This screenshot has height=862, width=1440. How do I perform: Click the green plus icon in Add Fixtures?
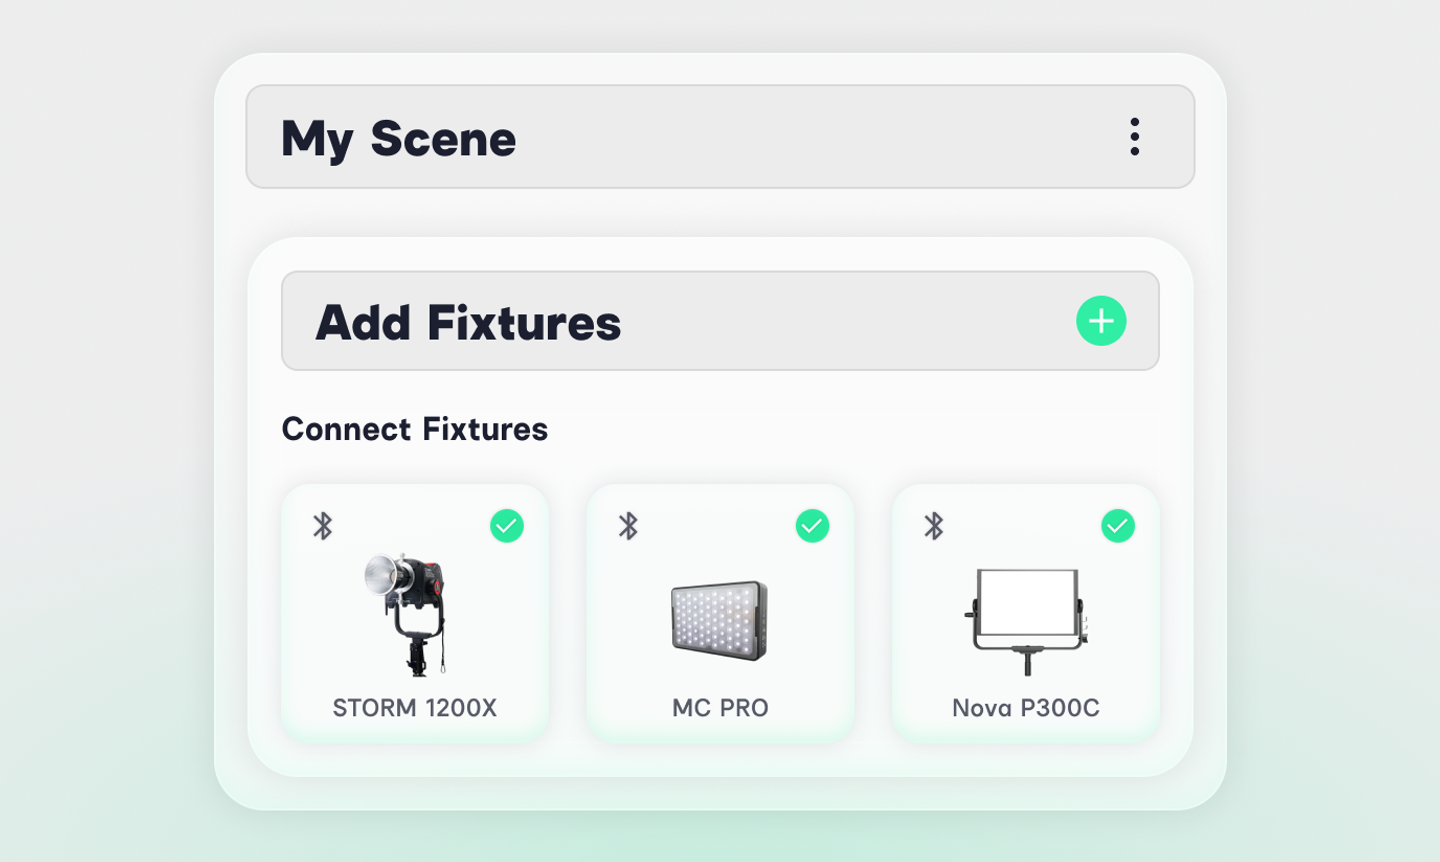1101,321
